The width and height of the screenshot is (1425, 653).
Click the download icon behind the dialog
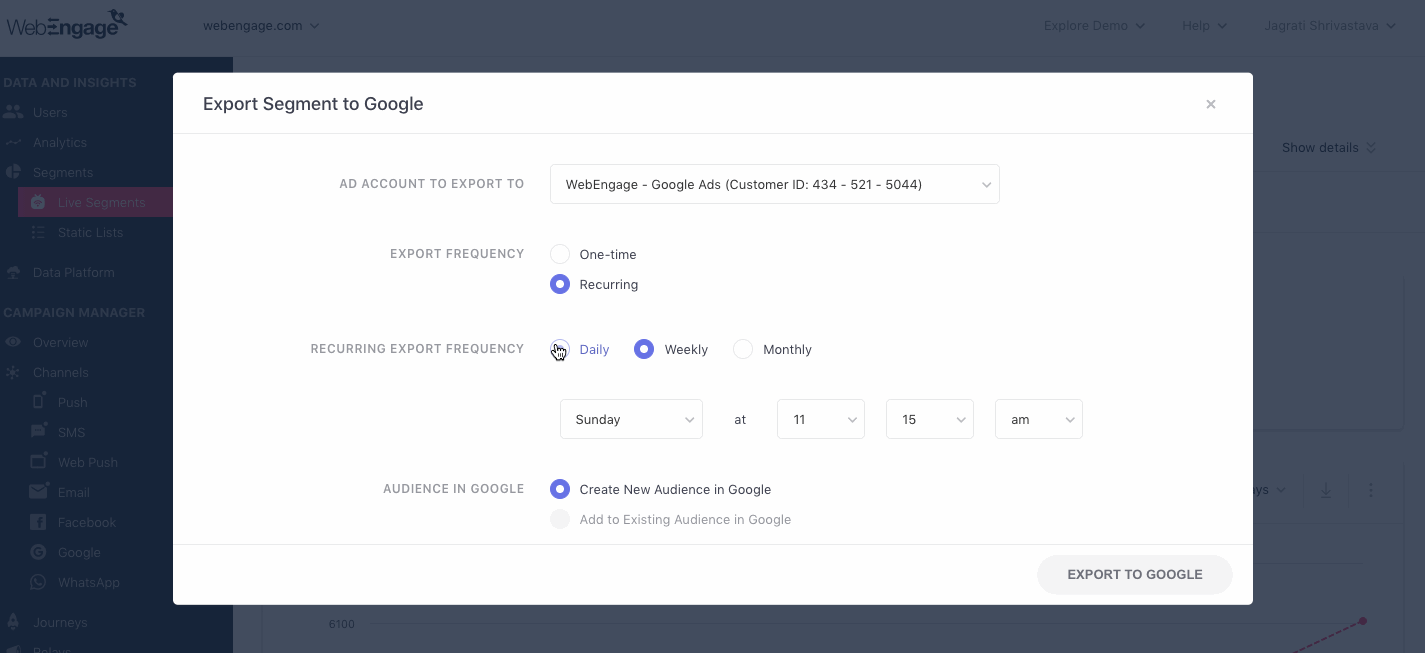click(1326, 490)
